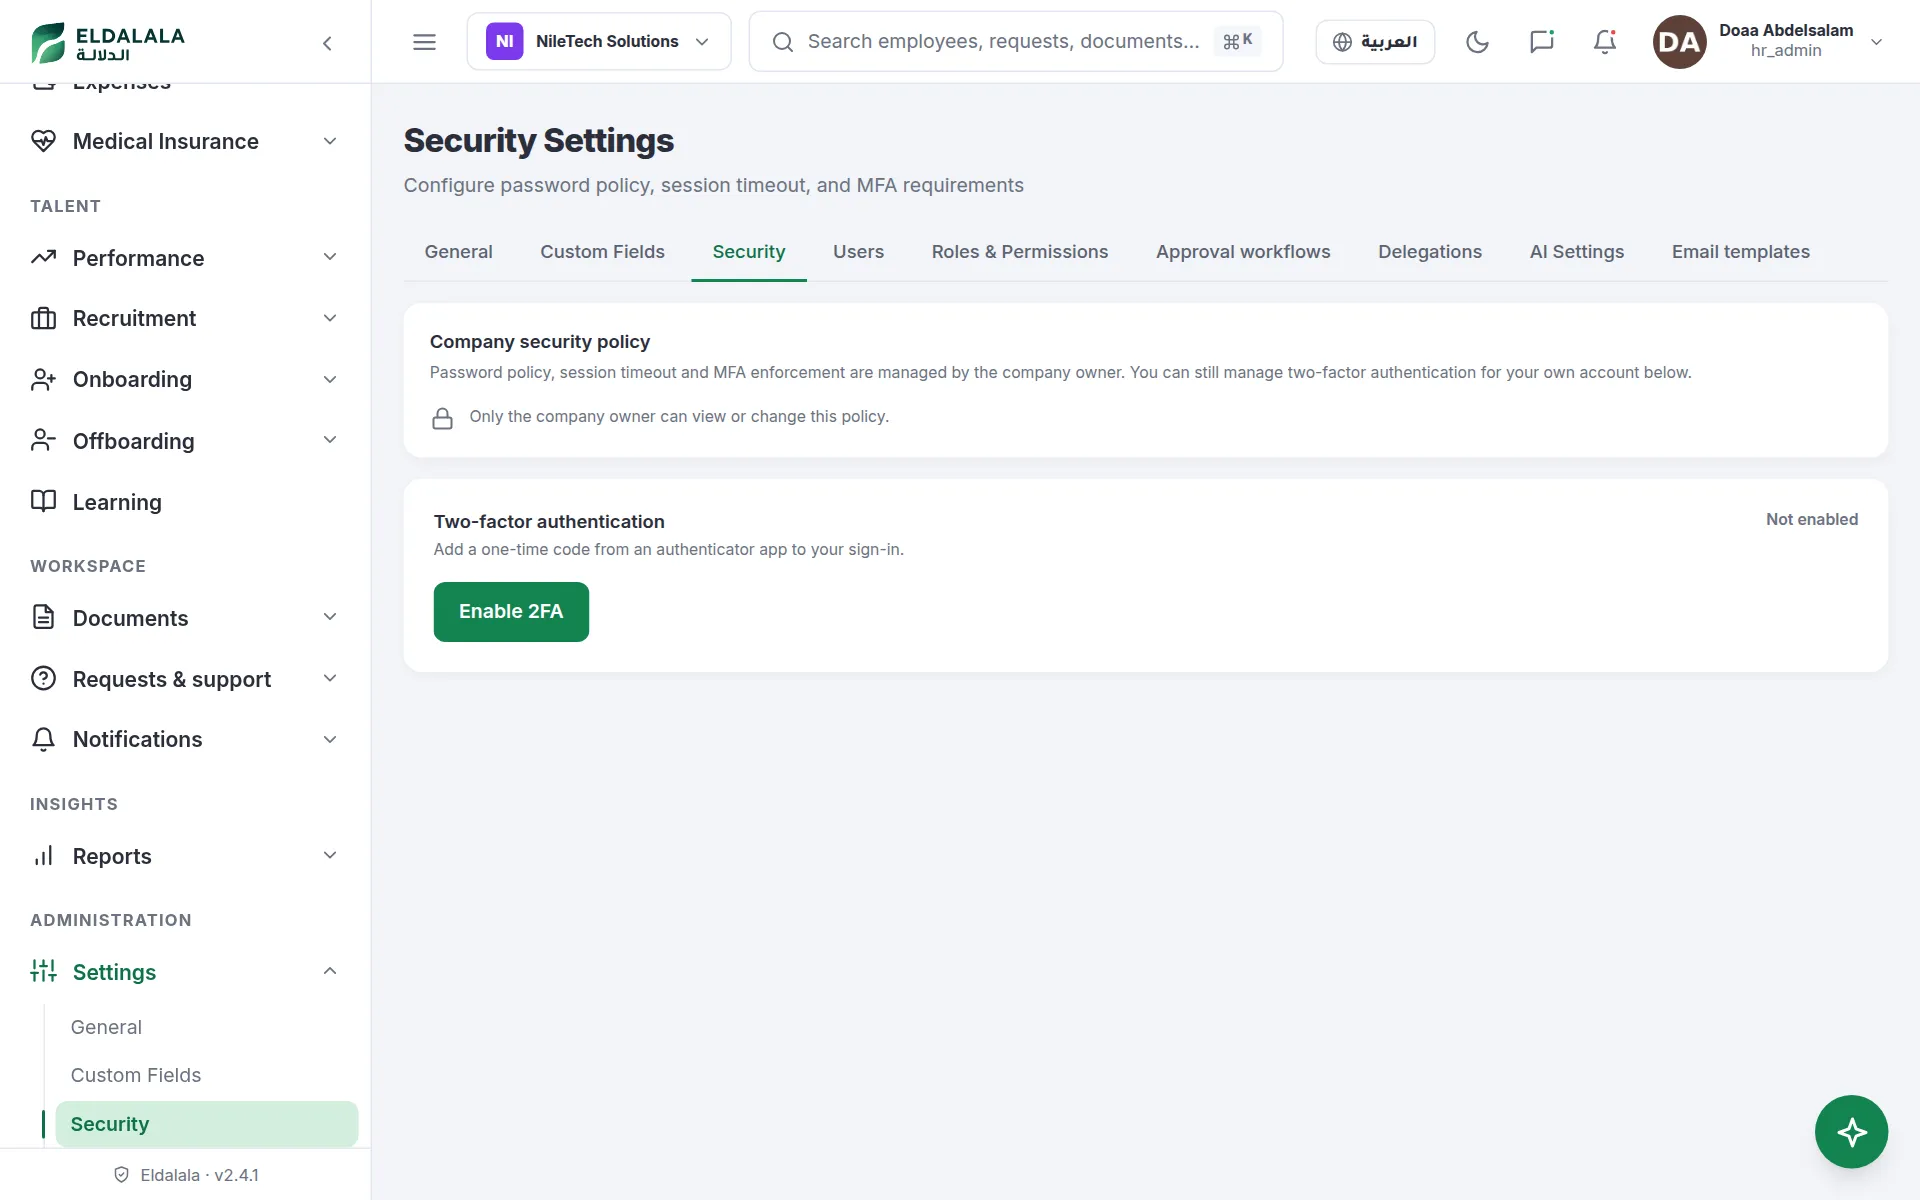Click the Medical Insurance heart icon
This screenshot has height=1200, width=1920.
pos(43,141)
